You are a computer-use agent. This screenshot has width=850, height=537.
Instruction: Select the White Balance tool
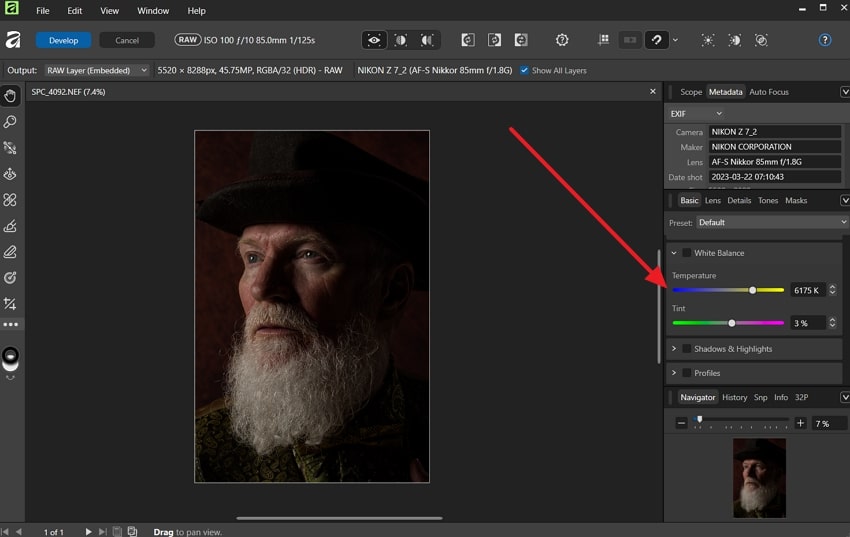[10, 278]
